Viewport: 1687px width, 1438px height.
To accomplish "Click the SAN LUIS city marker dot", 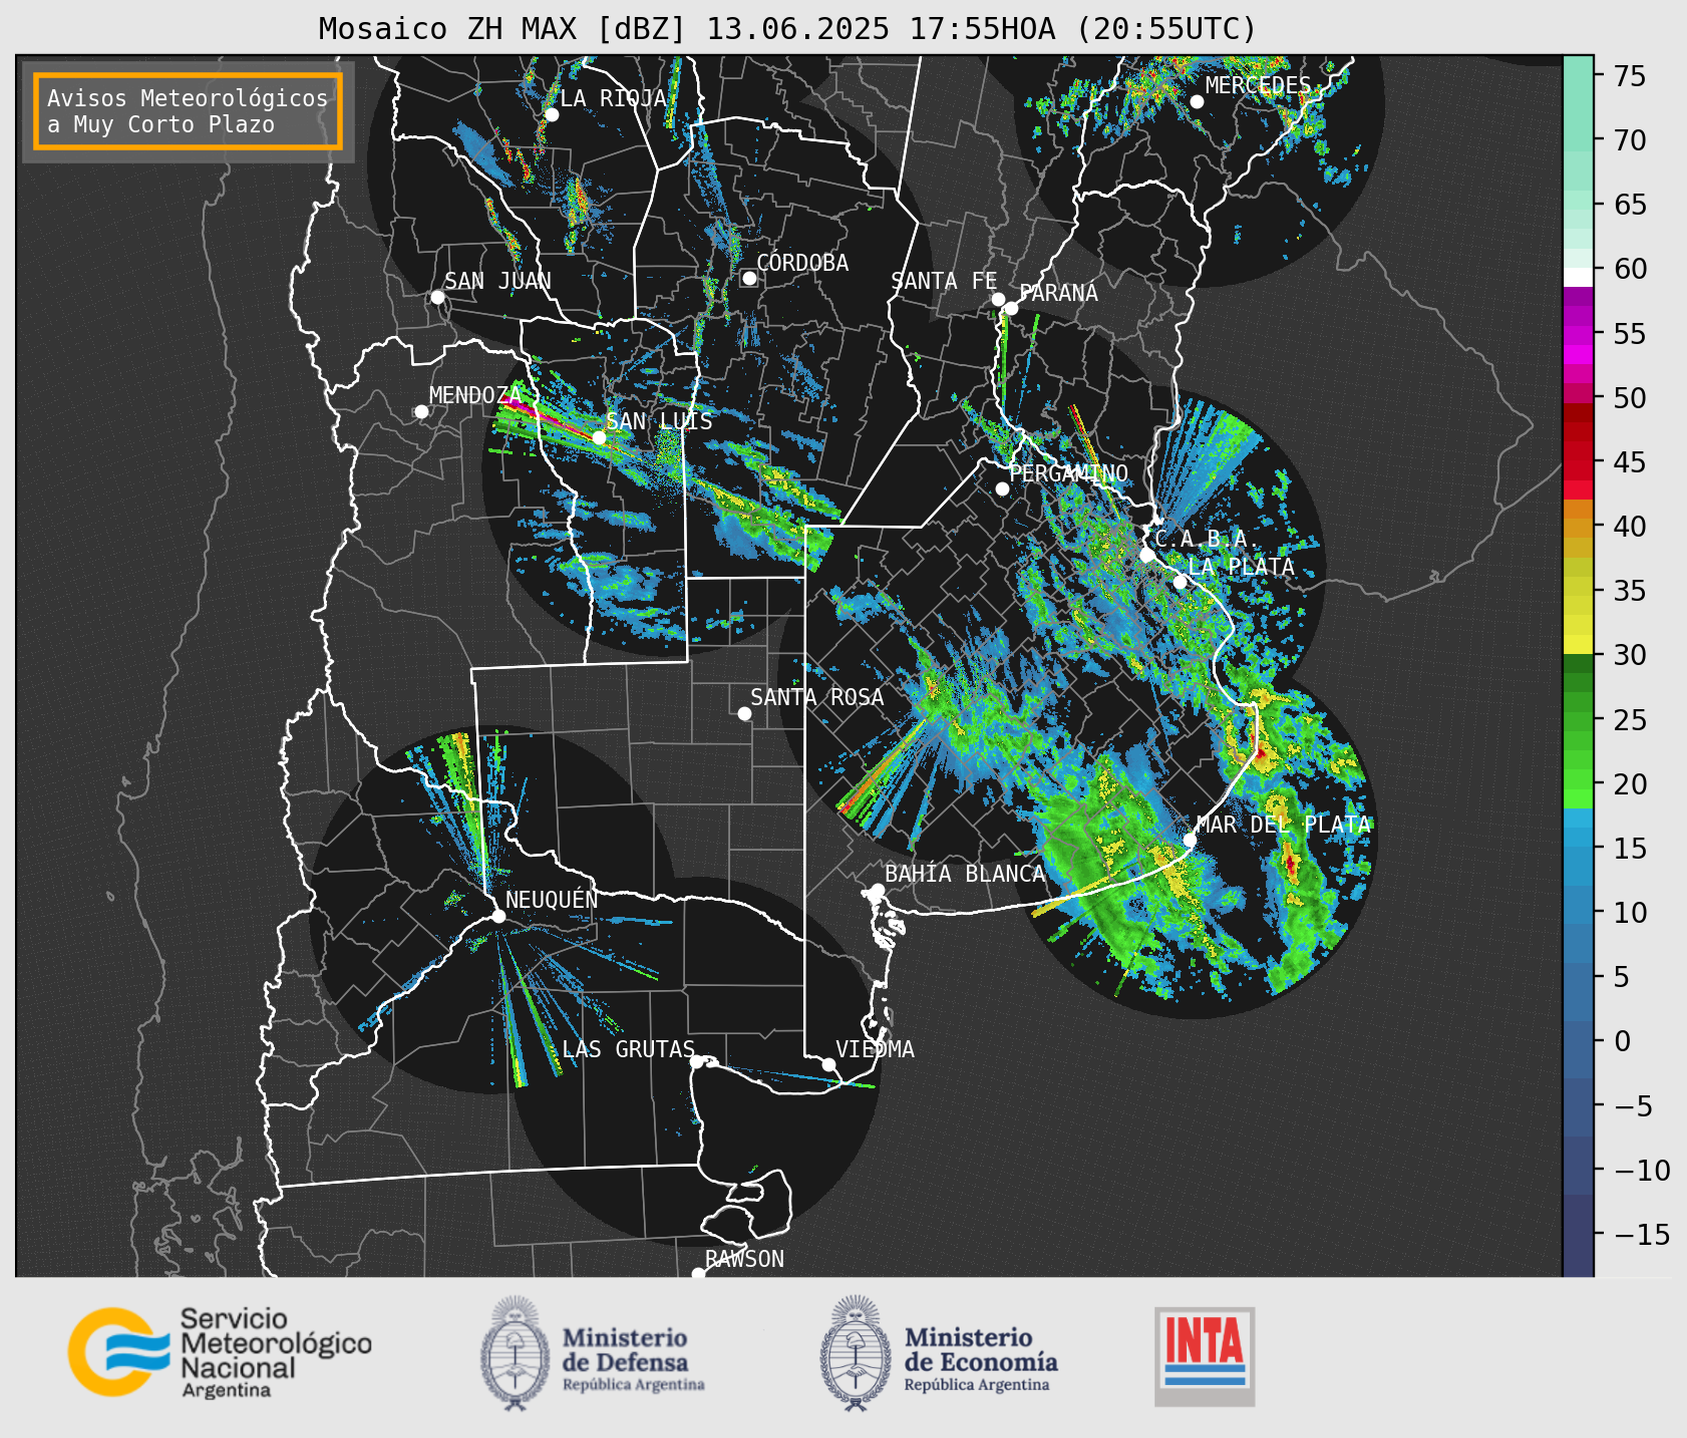I will click(x=599, y=438).
